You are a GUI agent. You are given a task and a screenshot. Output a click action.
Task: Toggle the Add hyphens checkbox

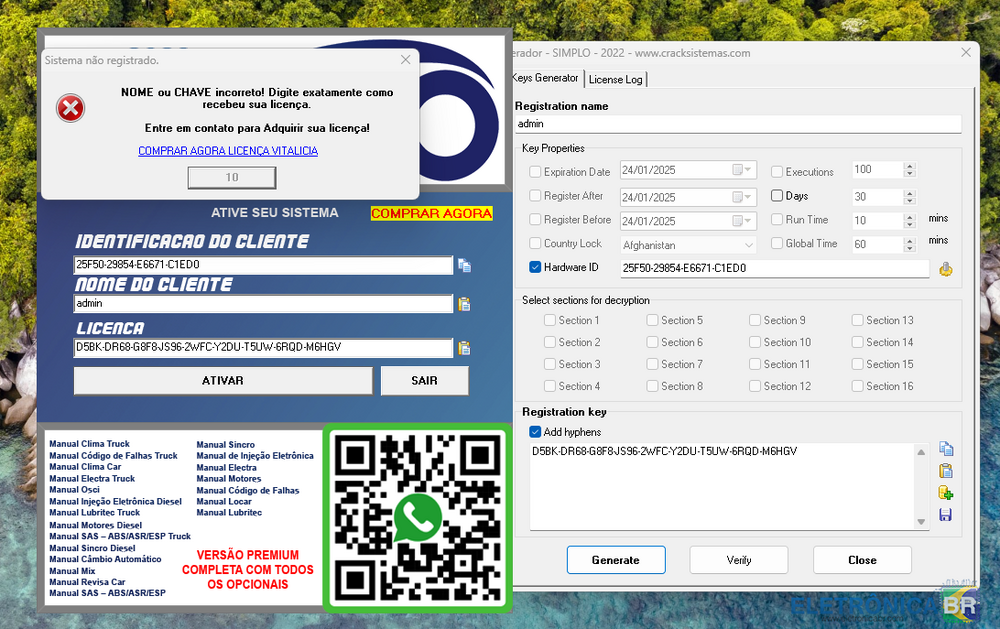535,432
